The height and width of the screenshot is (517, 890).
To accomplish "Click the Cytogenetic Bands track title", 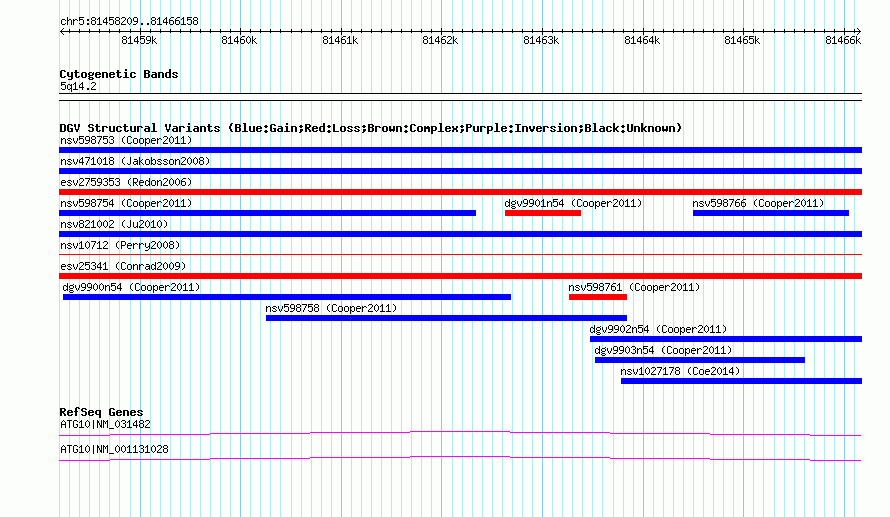I will tap(119, 74).
